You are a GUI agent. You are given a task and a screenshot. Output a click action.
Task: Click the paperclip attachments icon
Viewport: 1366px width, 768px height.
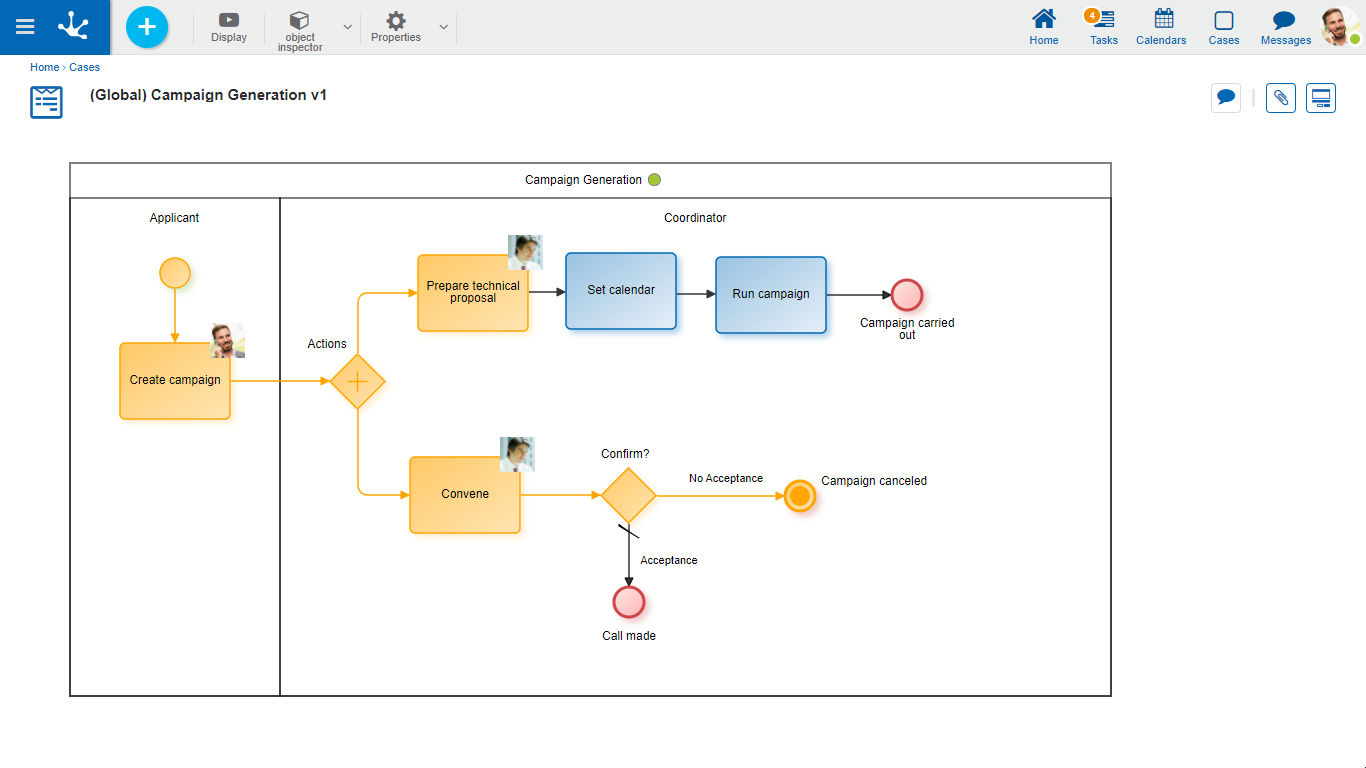click(x=1280, y=98)
